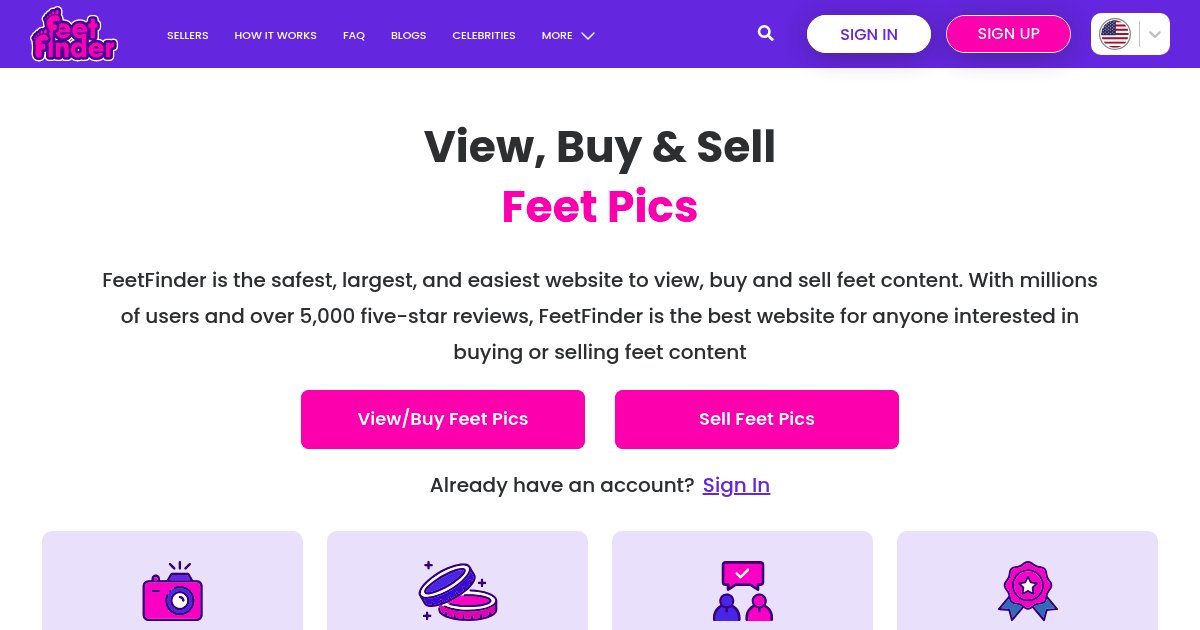Open the language selector chevron
Screen dimensions: 1200x630
click(x=1153, y=33)
